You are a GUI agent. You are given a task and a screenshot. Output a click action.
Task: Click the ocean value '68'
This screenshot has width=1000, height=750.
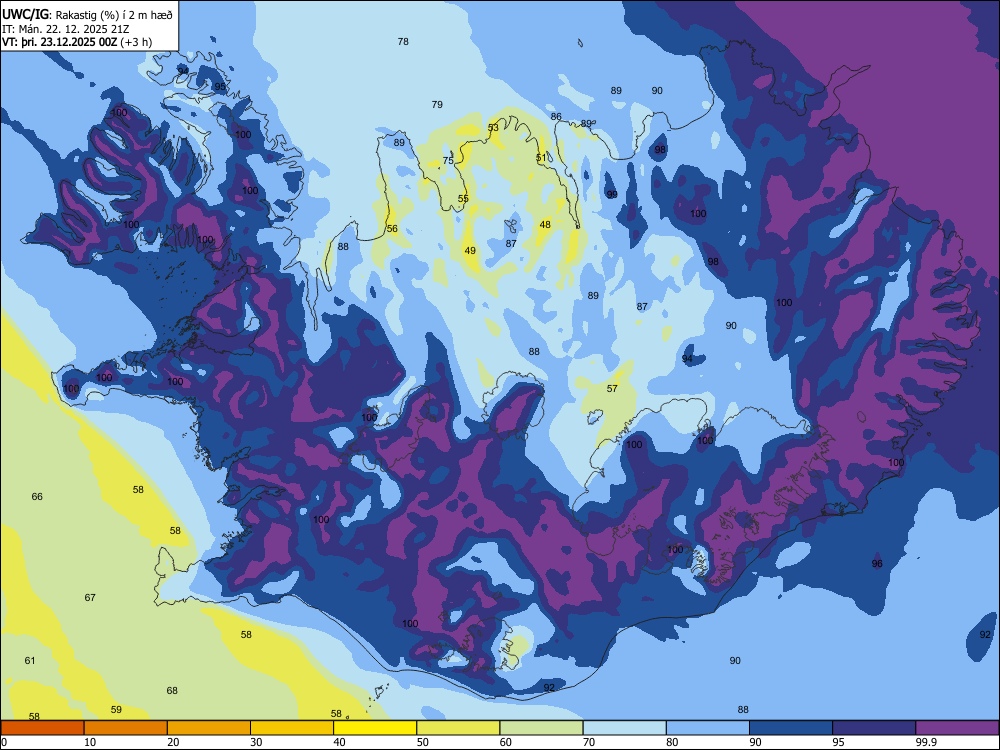172,690
